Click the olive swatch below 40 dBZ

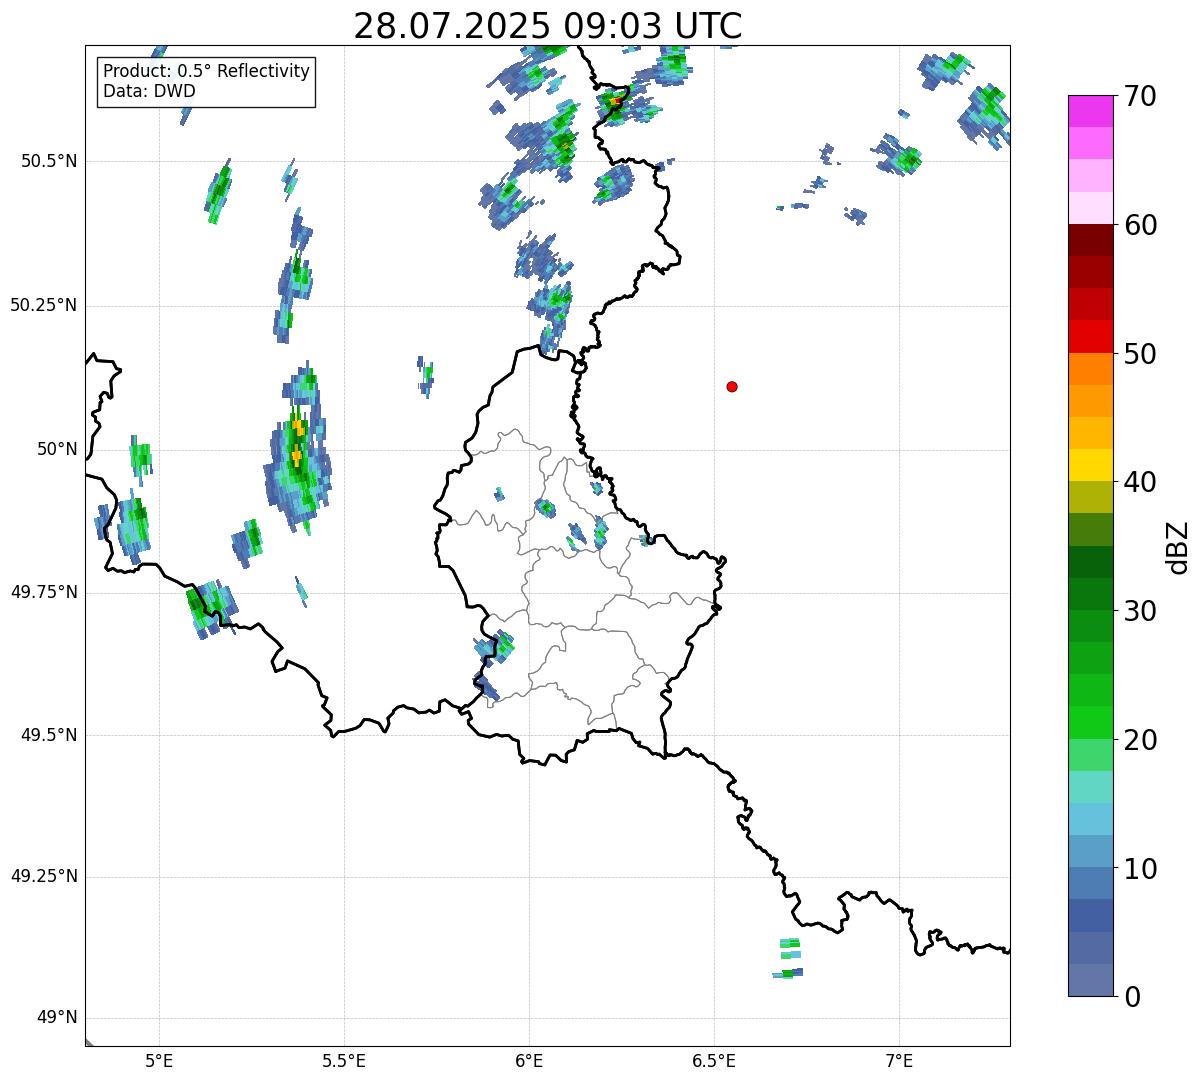pos(1091,497)
